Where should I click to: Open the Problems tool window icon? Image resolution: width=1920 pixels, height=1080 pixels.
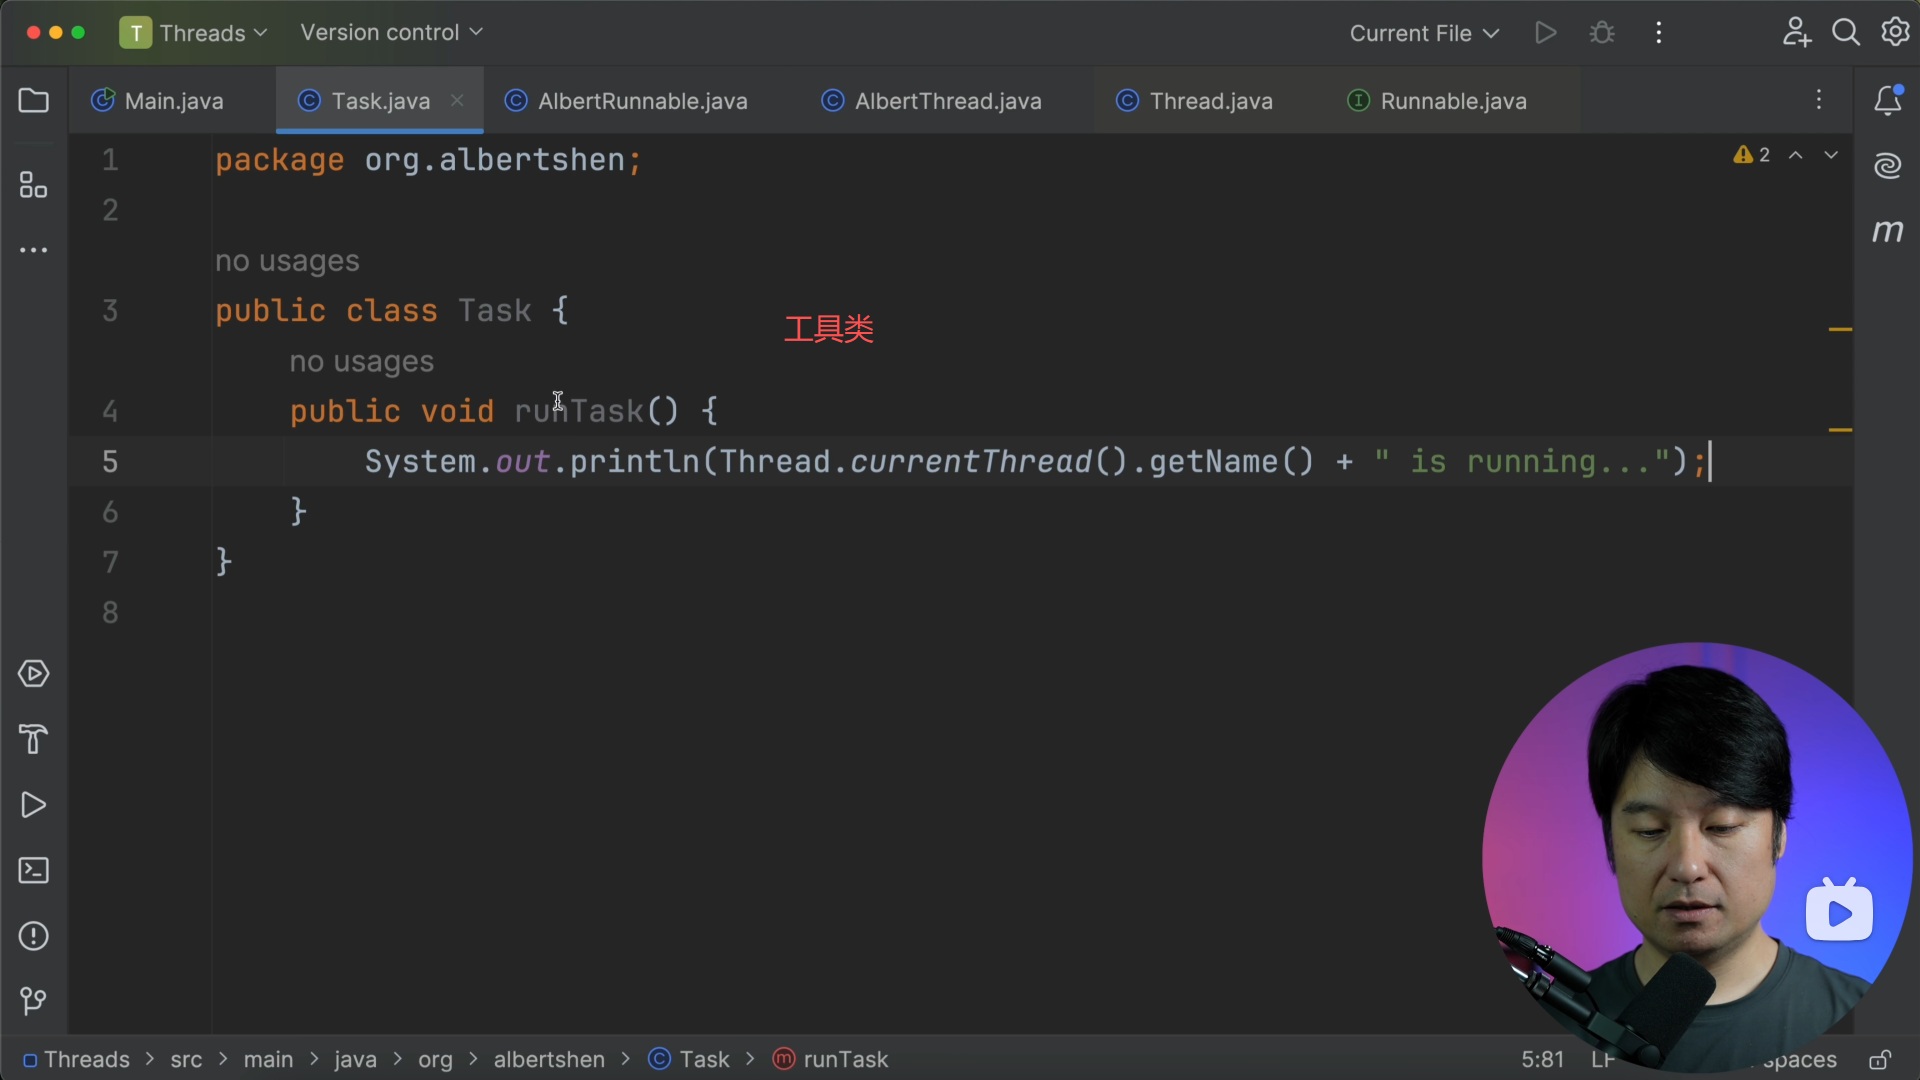click(x=33, y=936)
